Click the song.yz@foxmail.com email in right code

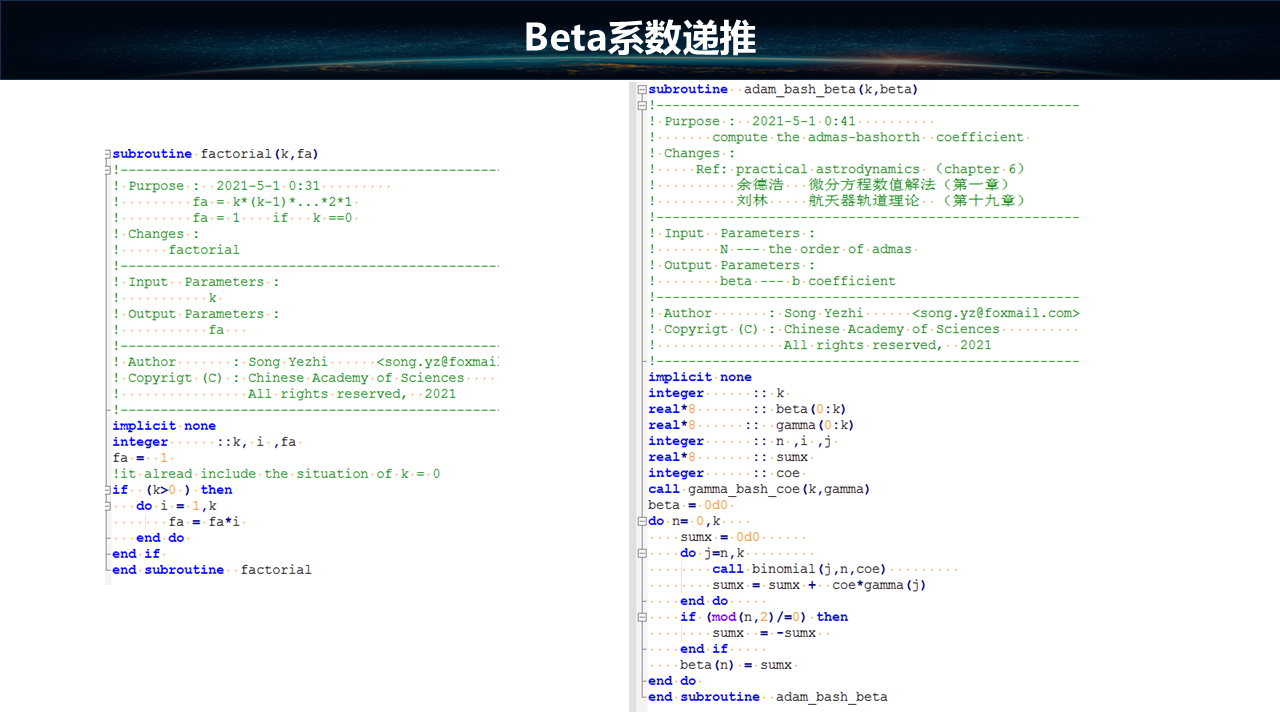(x=995, y=313)
